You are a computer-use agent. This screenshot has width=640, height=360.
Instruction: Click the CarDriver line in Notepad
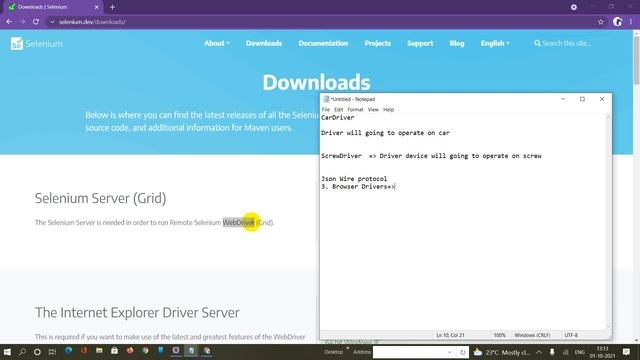click(338, 118)
